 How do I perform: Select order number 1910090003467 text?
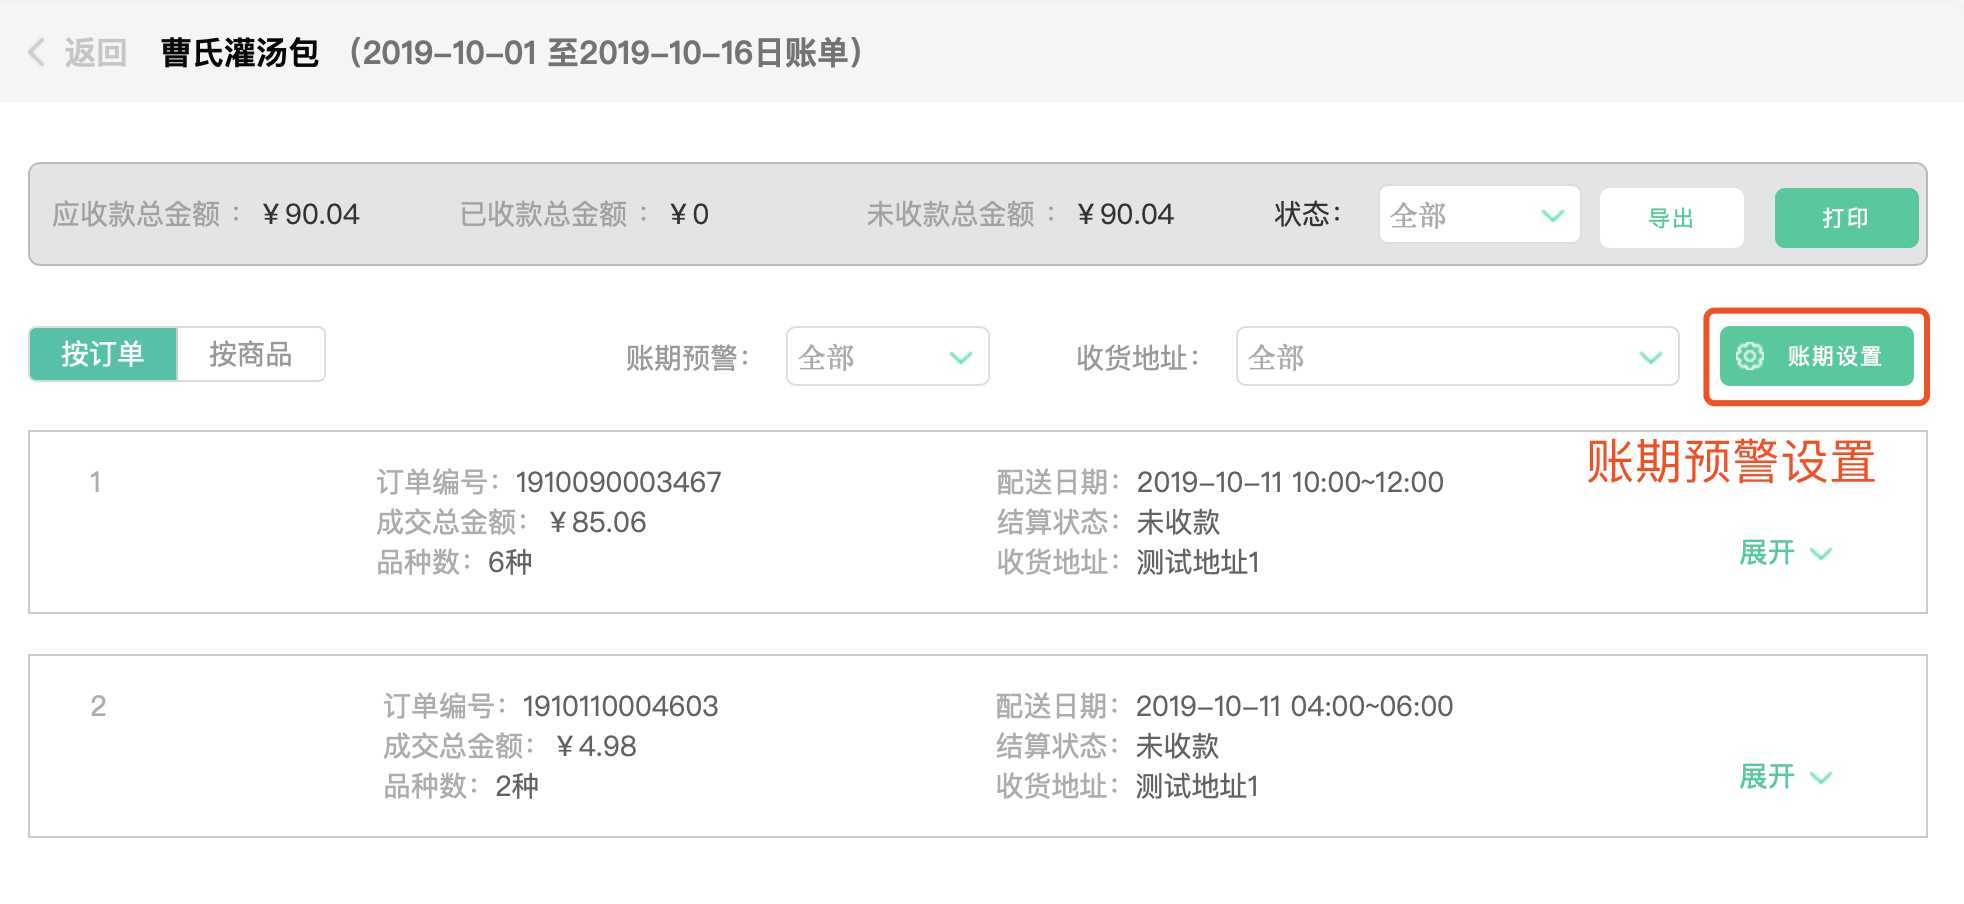(x=618, y=482)
